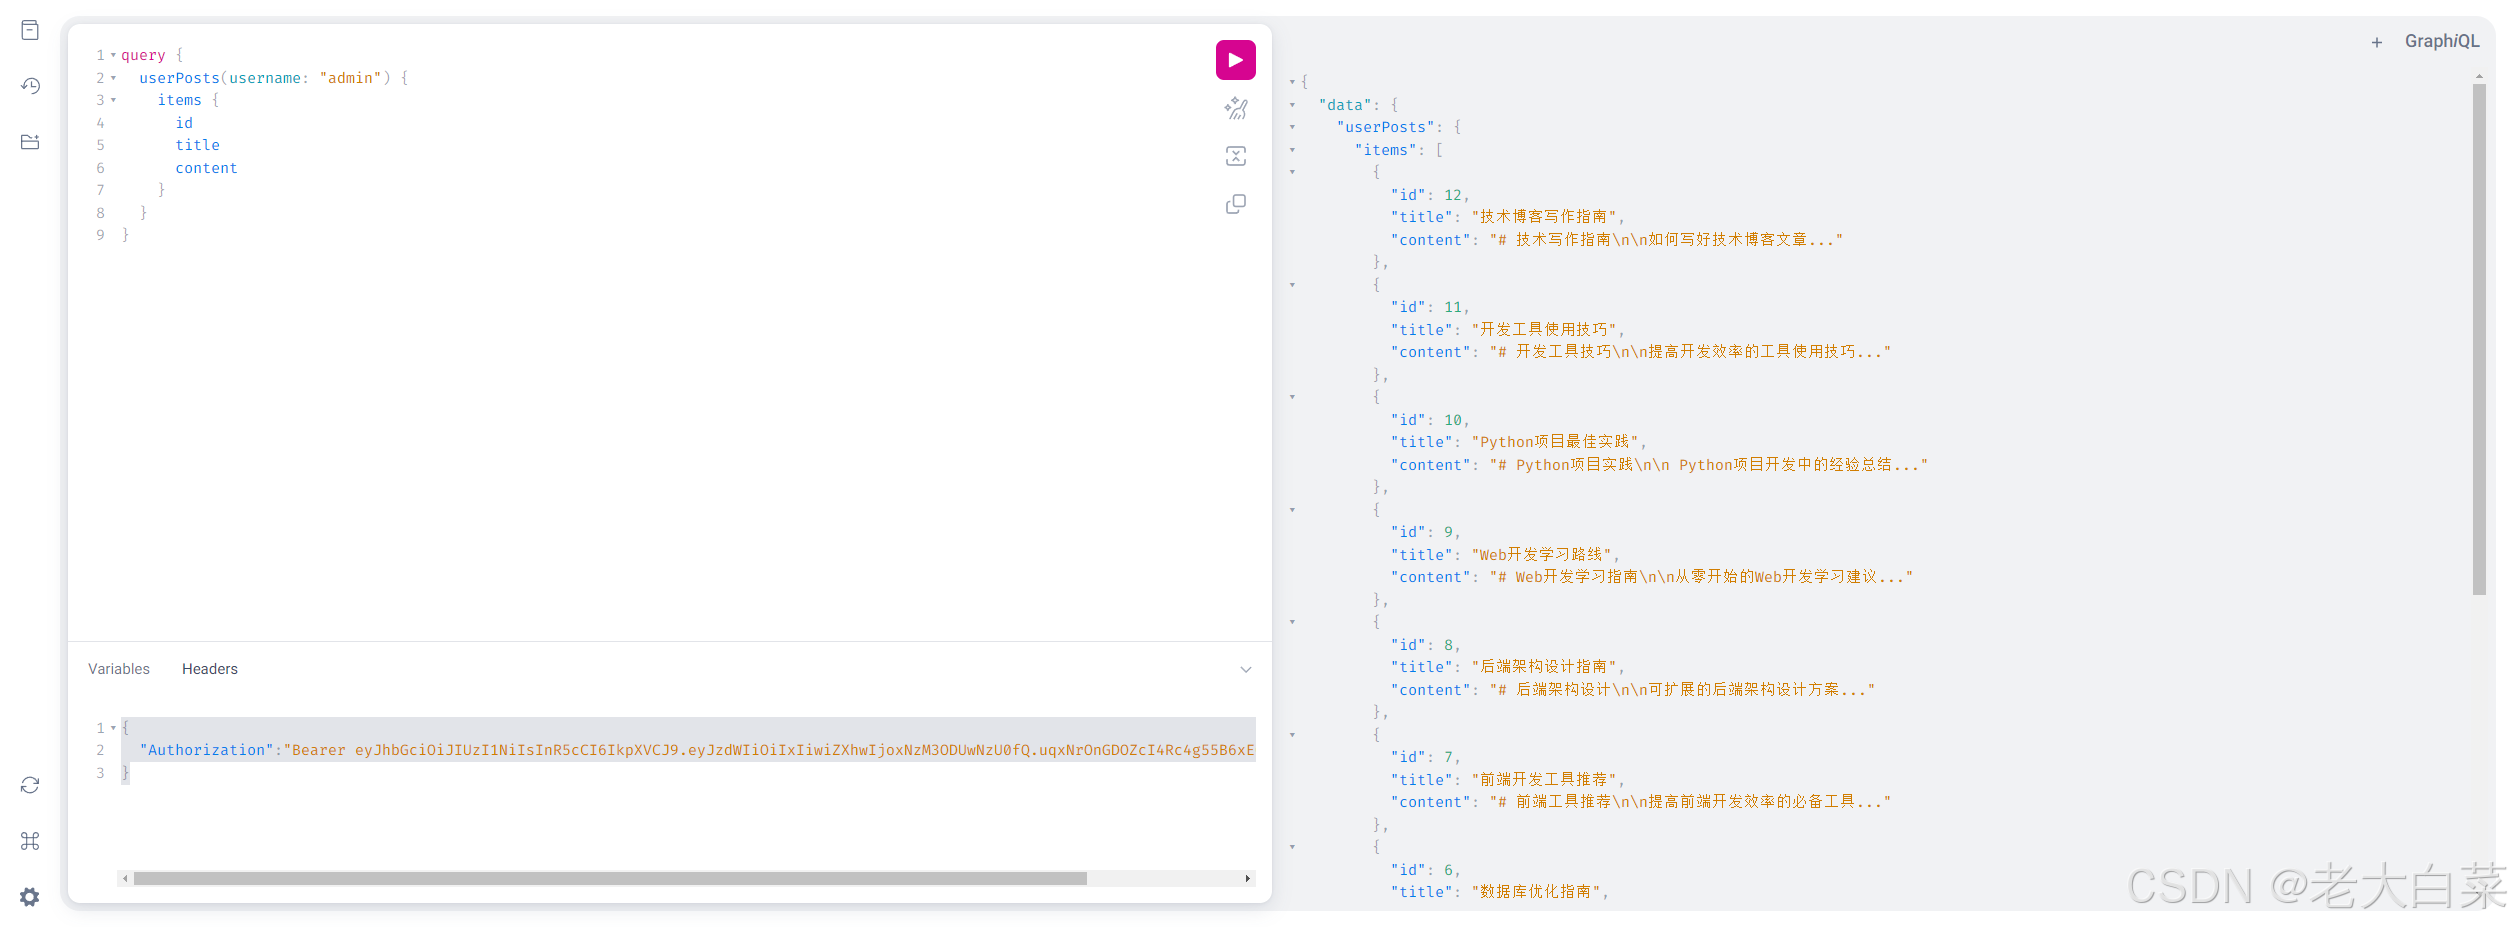Open the keyboard shortcuts dialog icon
This screenshot has width=2512, height=927.
[x=30, y=841]
